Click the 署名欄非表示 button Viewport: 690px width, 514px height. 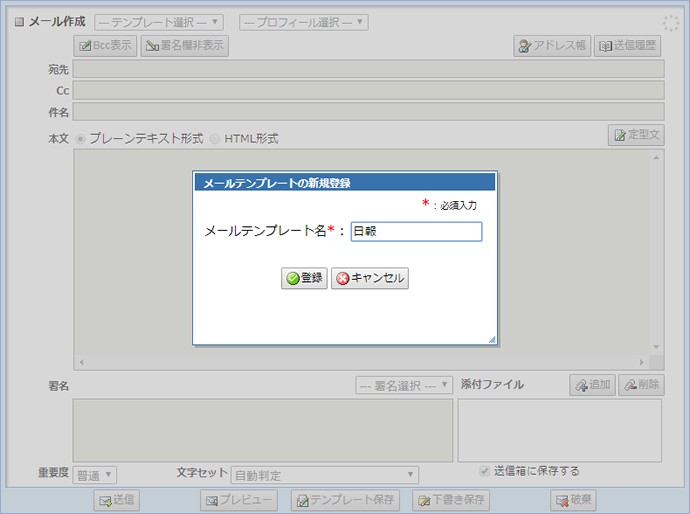(185, 45)
